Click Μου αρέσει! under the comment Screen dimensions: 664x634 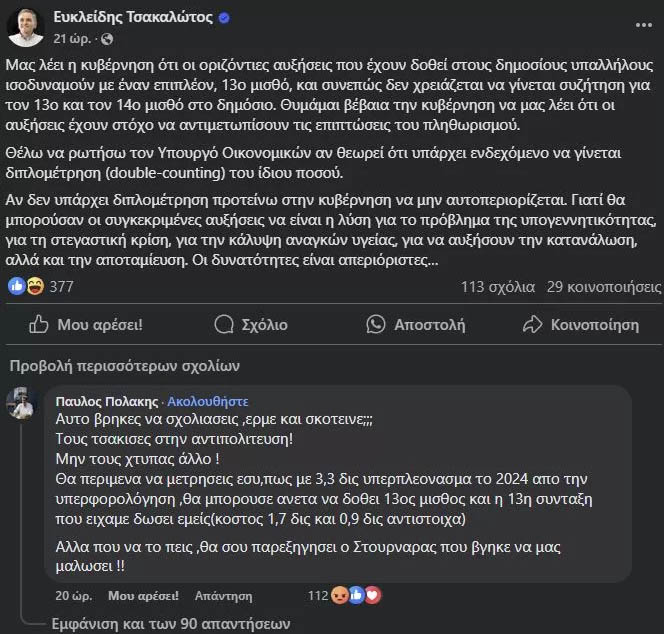[x=143, y=596]
